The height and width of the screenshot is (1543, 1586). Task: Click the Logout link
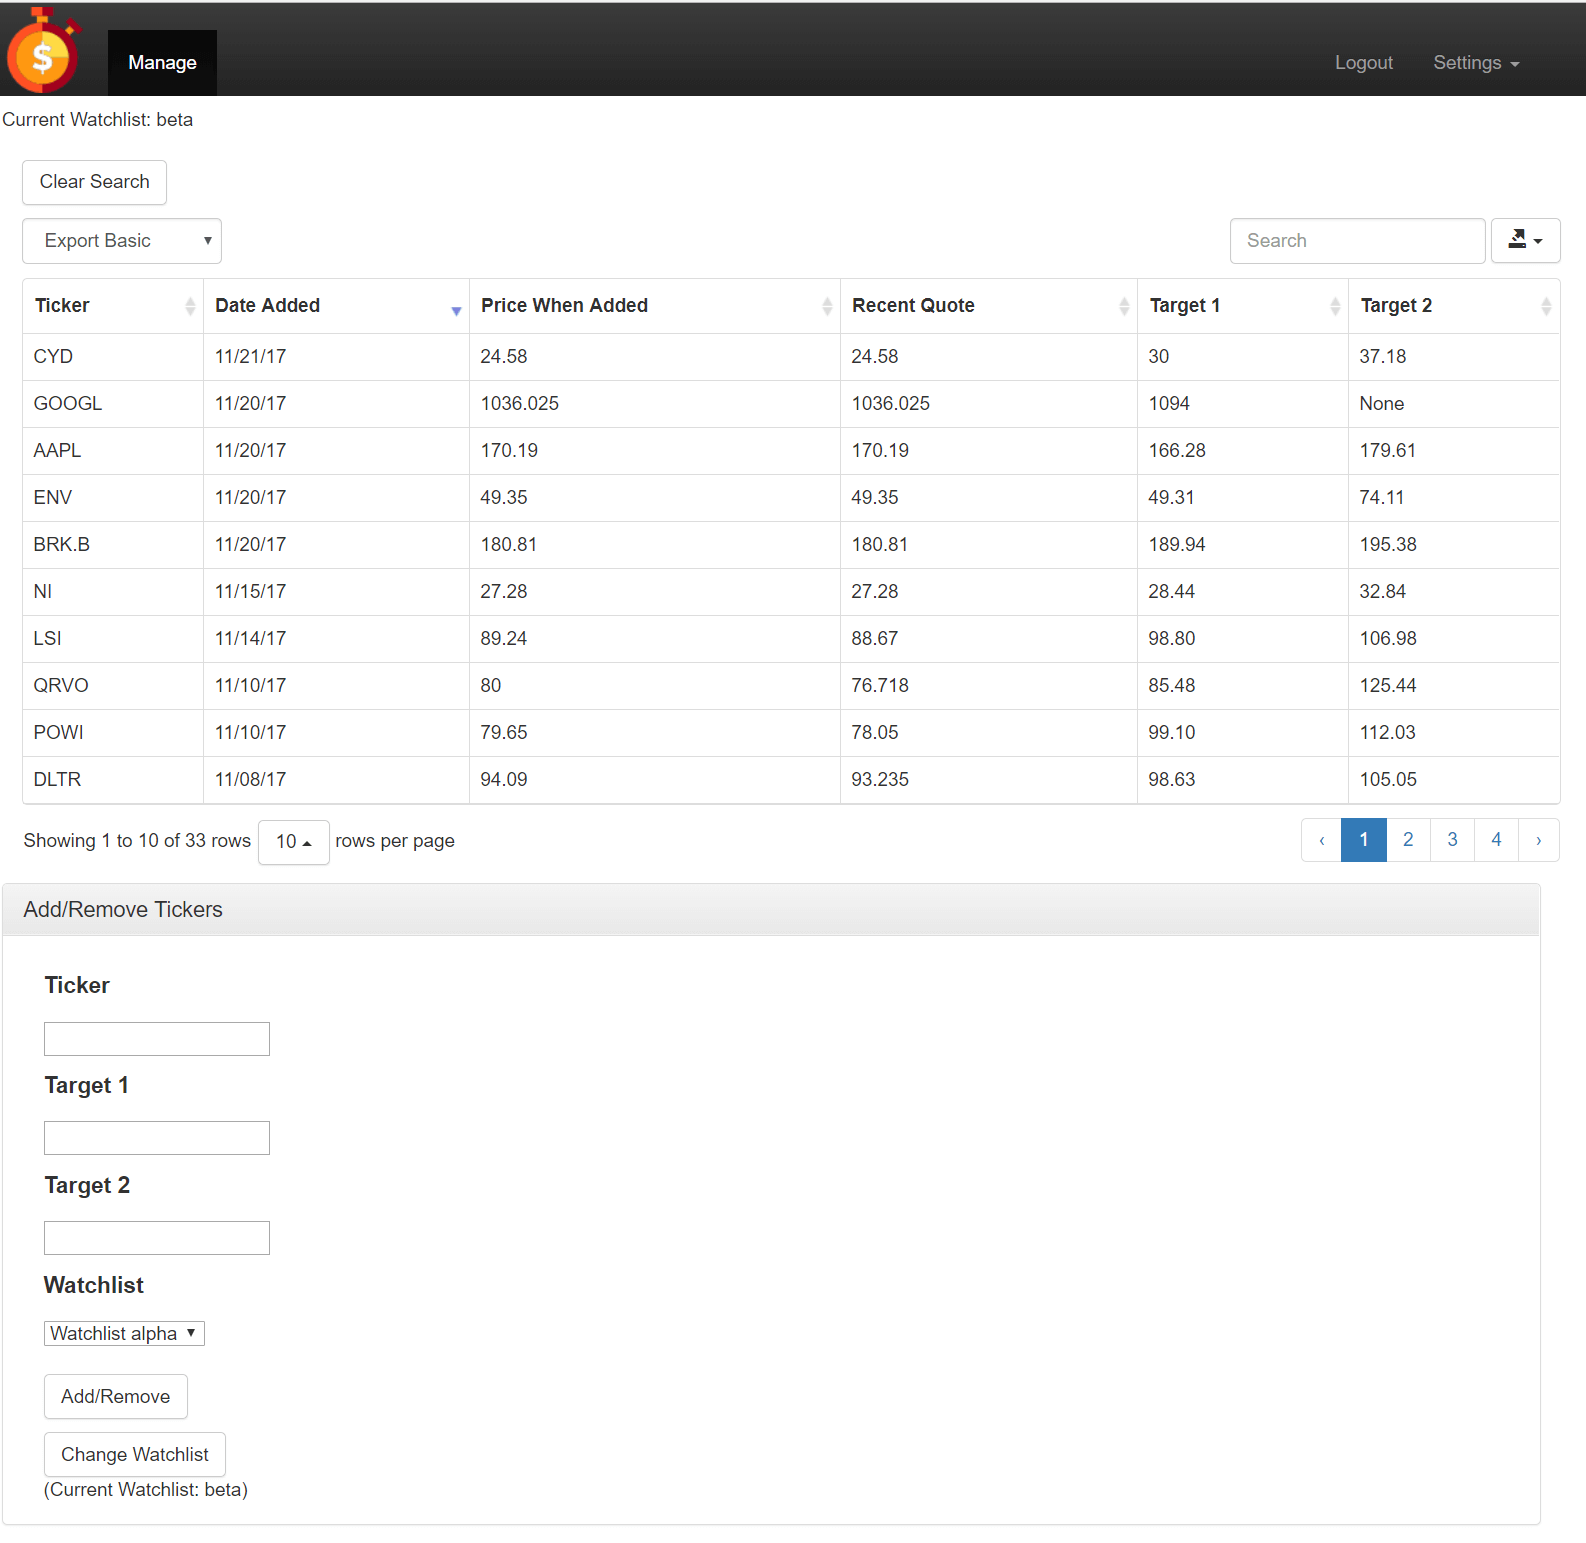coord(1364,63)
